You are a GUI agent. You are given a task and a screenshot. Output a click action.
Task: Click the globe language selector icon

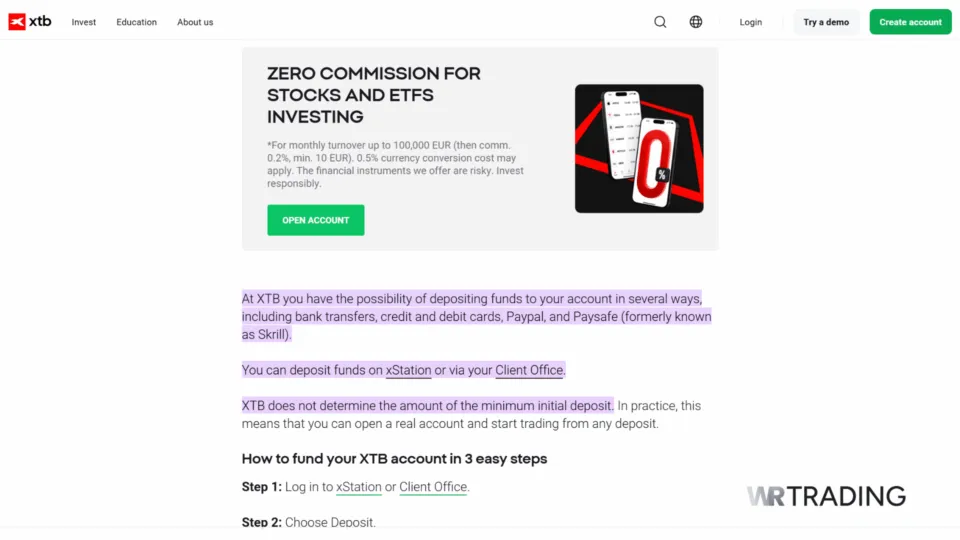(696, 22)
